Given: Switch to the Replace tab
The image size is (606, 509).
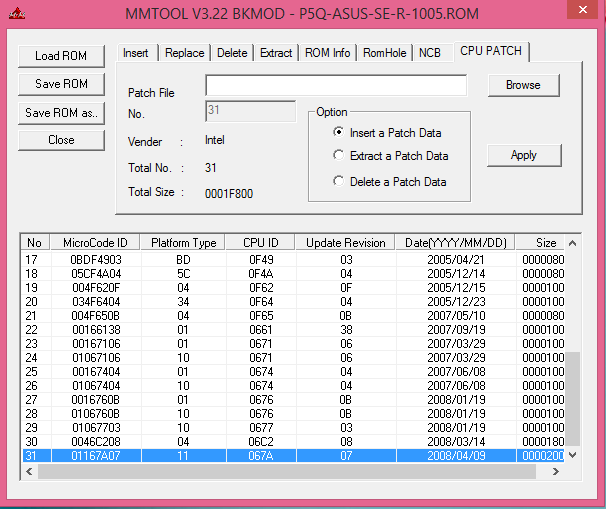Looking at the screenshot, I should pos(185,53).
